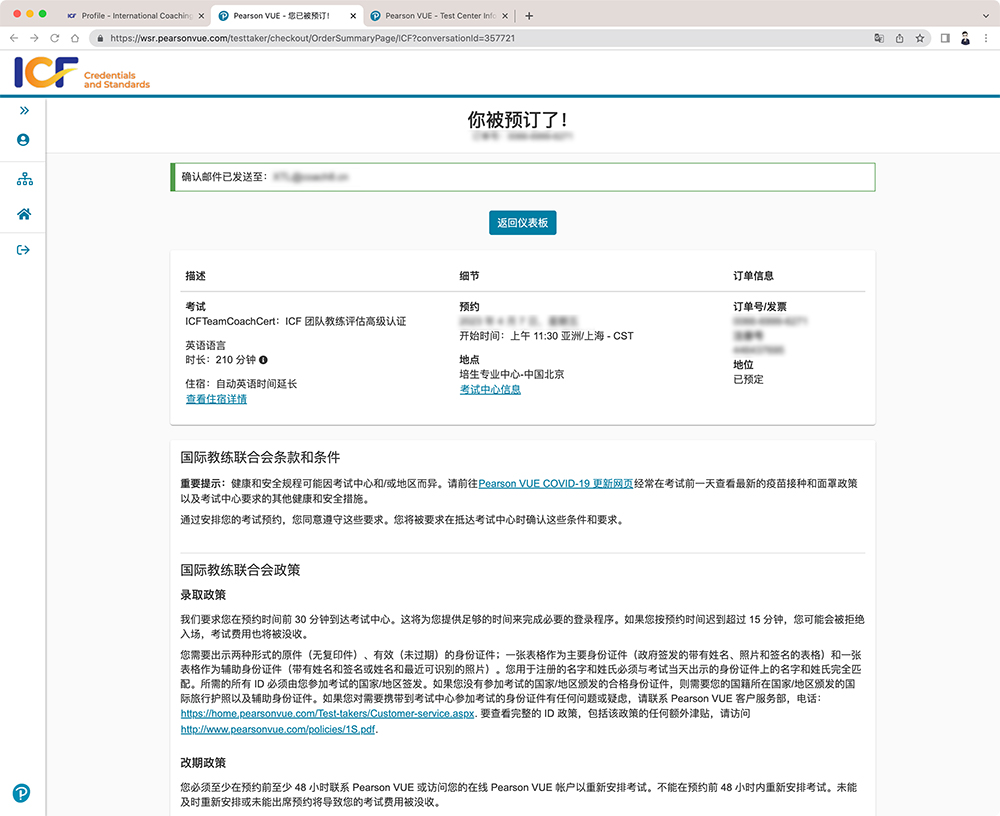Open the user profile icon in sidebar
The image size is (1000, 816).
pyautogui.click(x=24, y=140)
